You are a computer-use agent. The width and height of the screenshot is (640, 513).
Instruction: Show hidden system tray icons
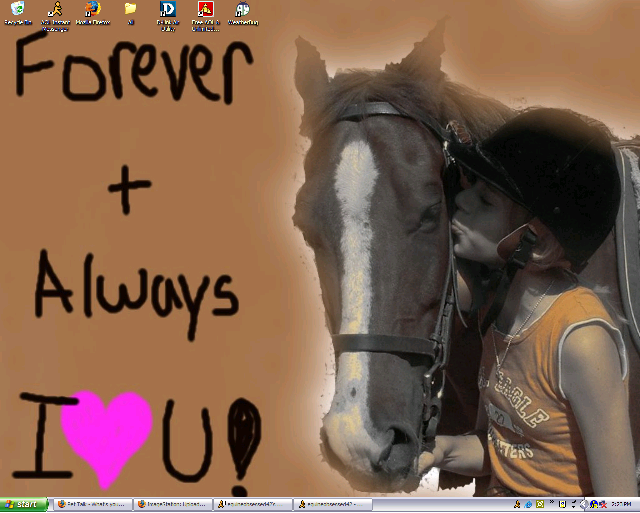(584, 504)
